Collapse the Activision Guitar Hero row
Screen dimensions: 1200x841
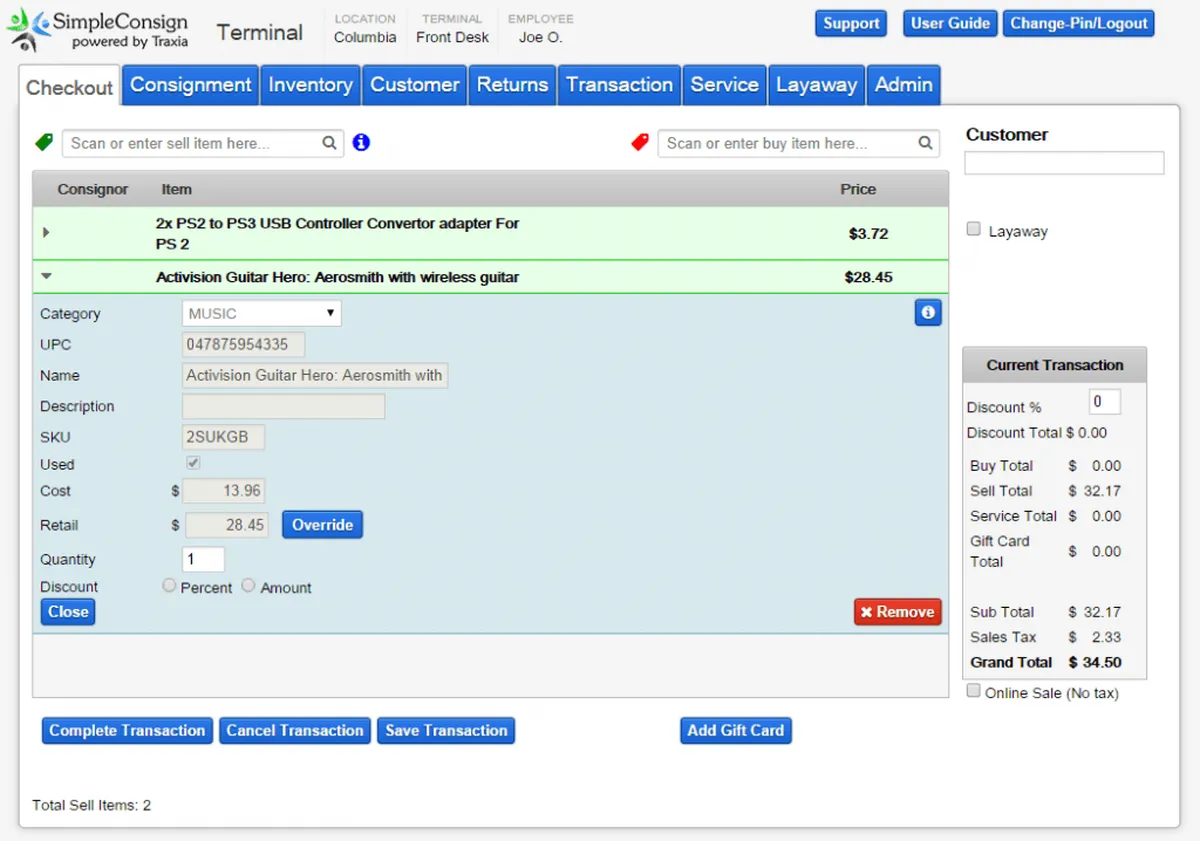click(46, 277)
